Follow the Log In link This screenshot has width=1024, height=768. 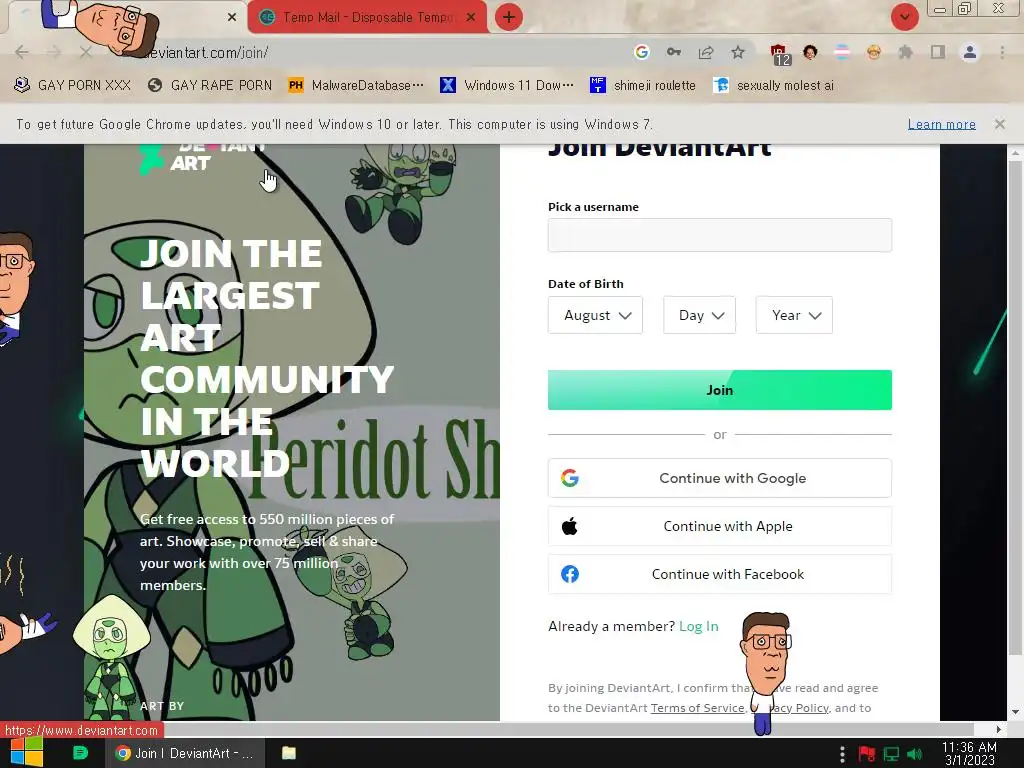tap(698, 626)
